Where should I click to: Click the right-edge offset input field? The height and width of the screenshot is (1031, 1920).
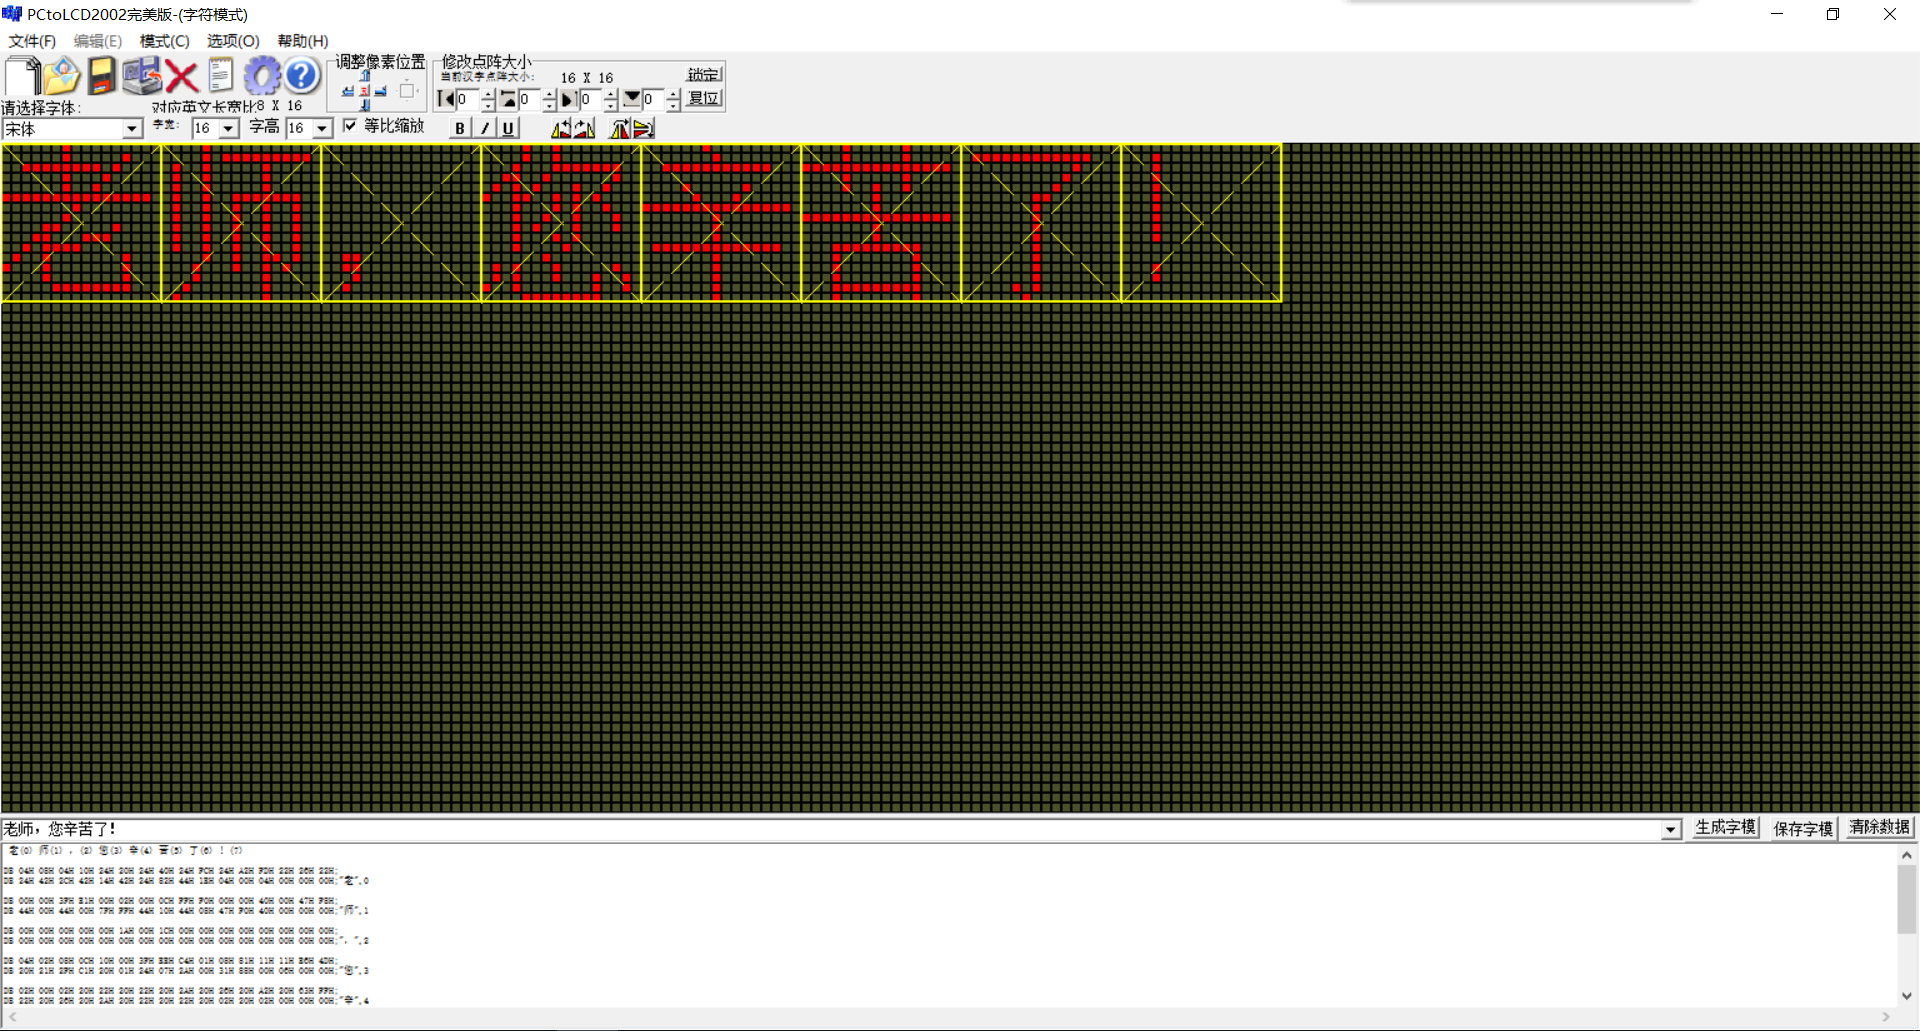[591, 99]
